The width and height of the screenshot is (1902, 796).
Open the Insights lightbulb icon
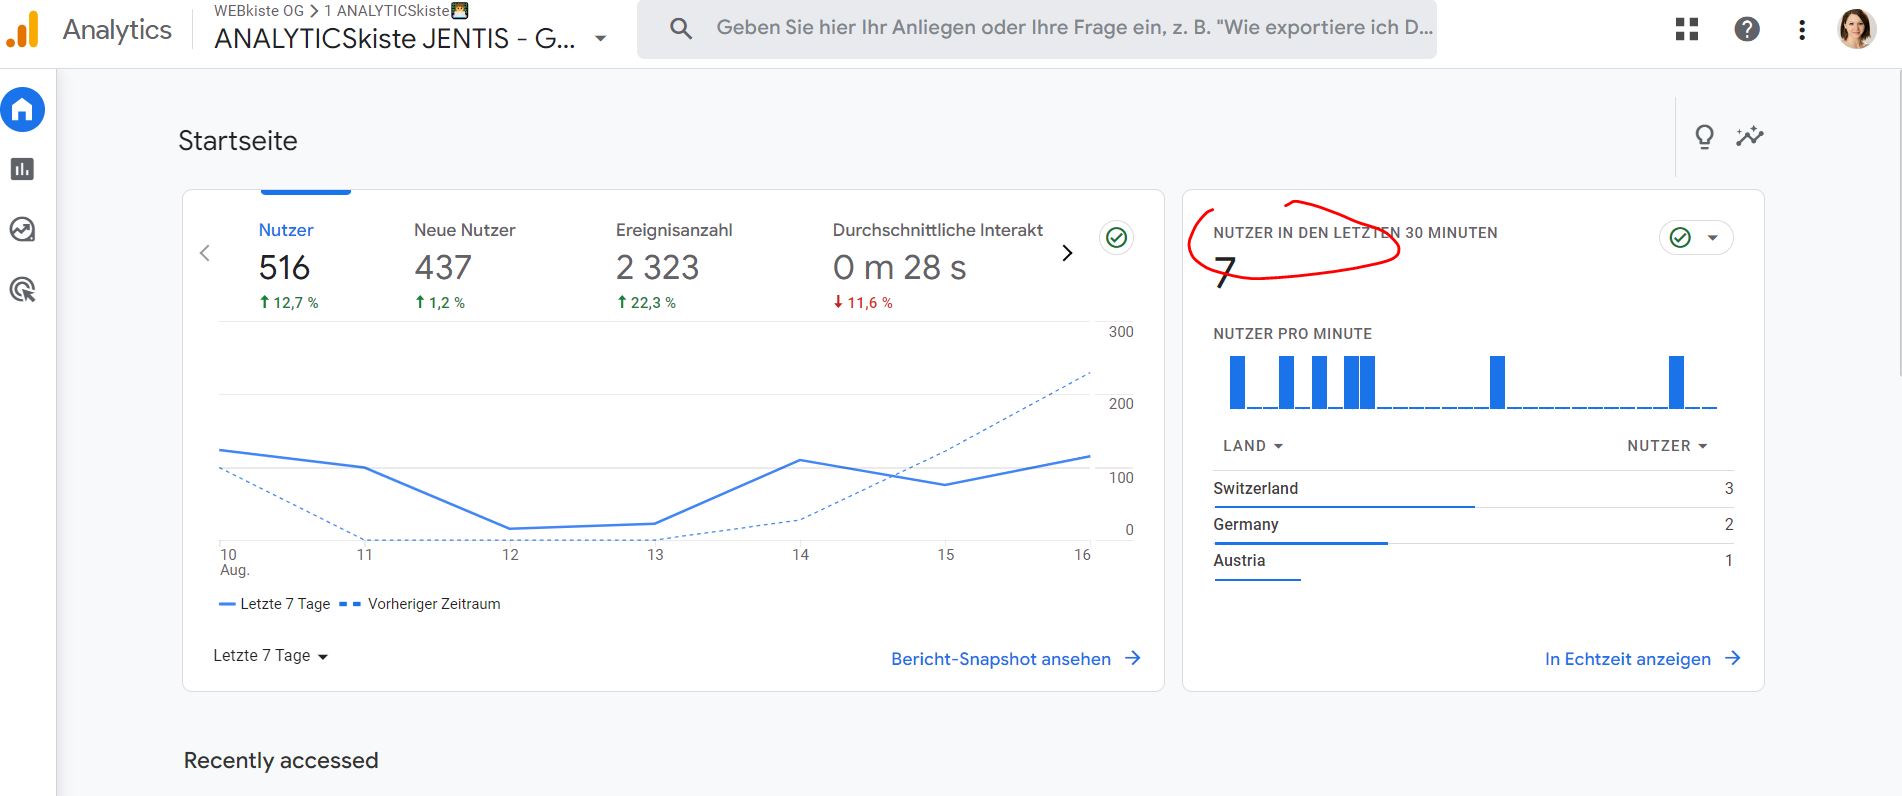tap(1705, 136)
